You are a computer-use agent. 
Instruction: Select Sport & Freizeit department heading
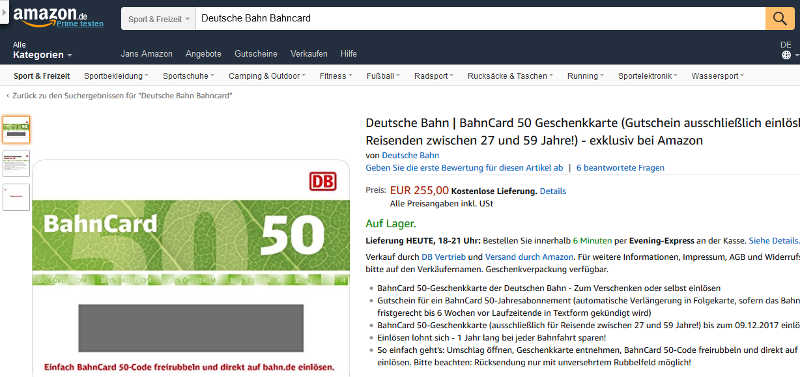tap(42, 76)
